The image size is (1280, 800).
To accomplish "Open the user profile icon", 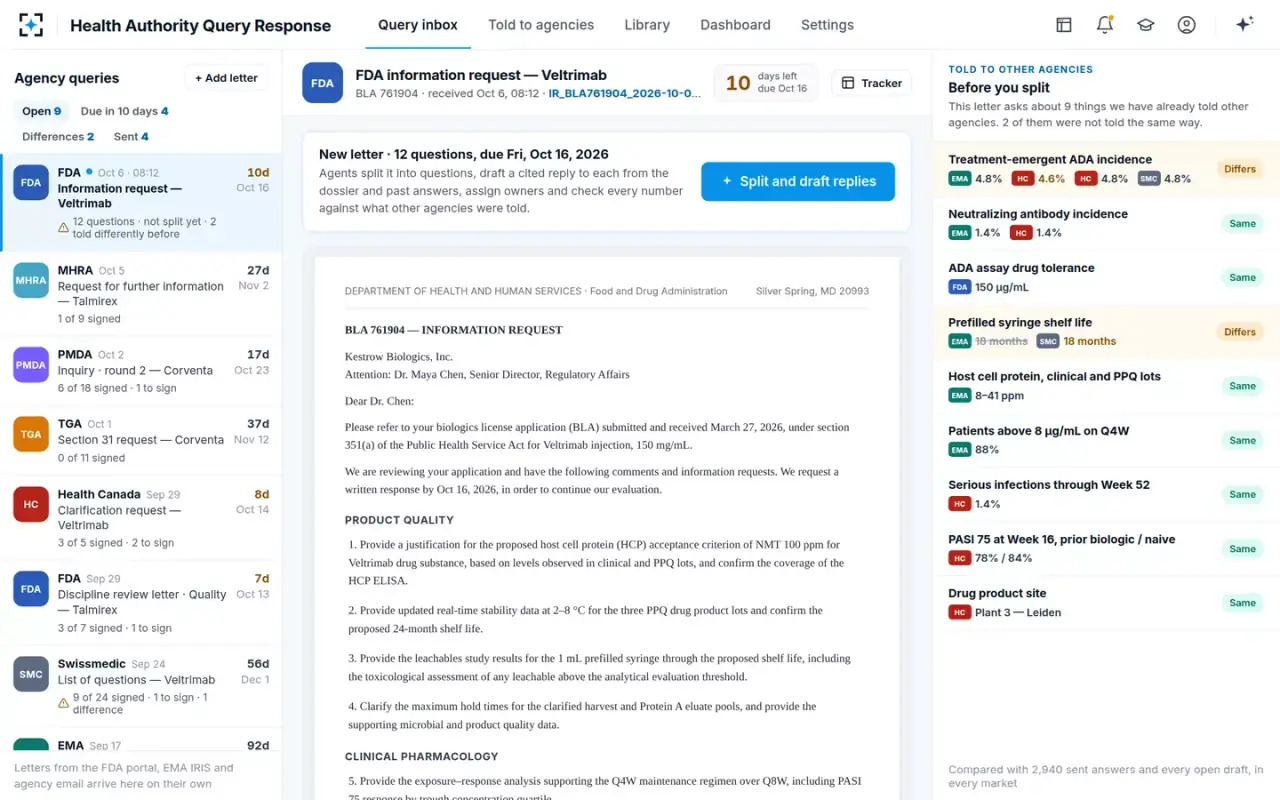I will pyautogui.click(x=1187, y=25).
